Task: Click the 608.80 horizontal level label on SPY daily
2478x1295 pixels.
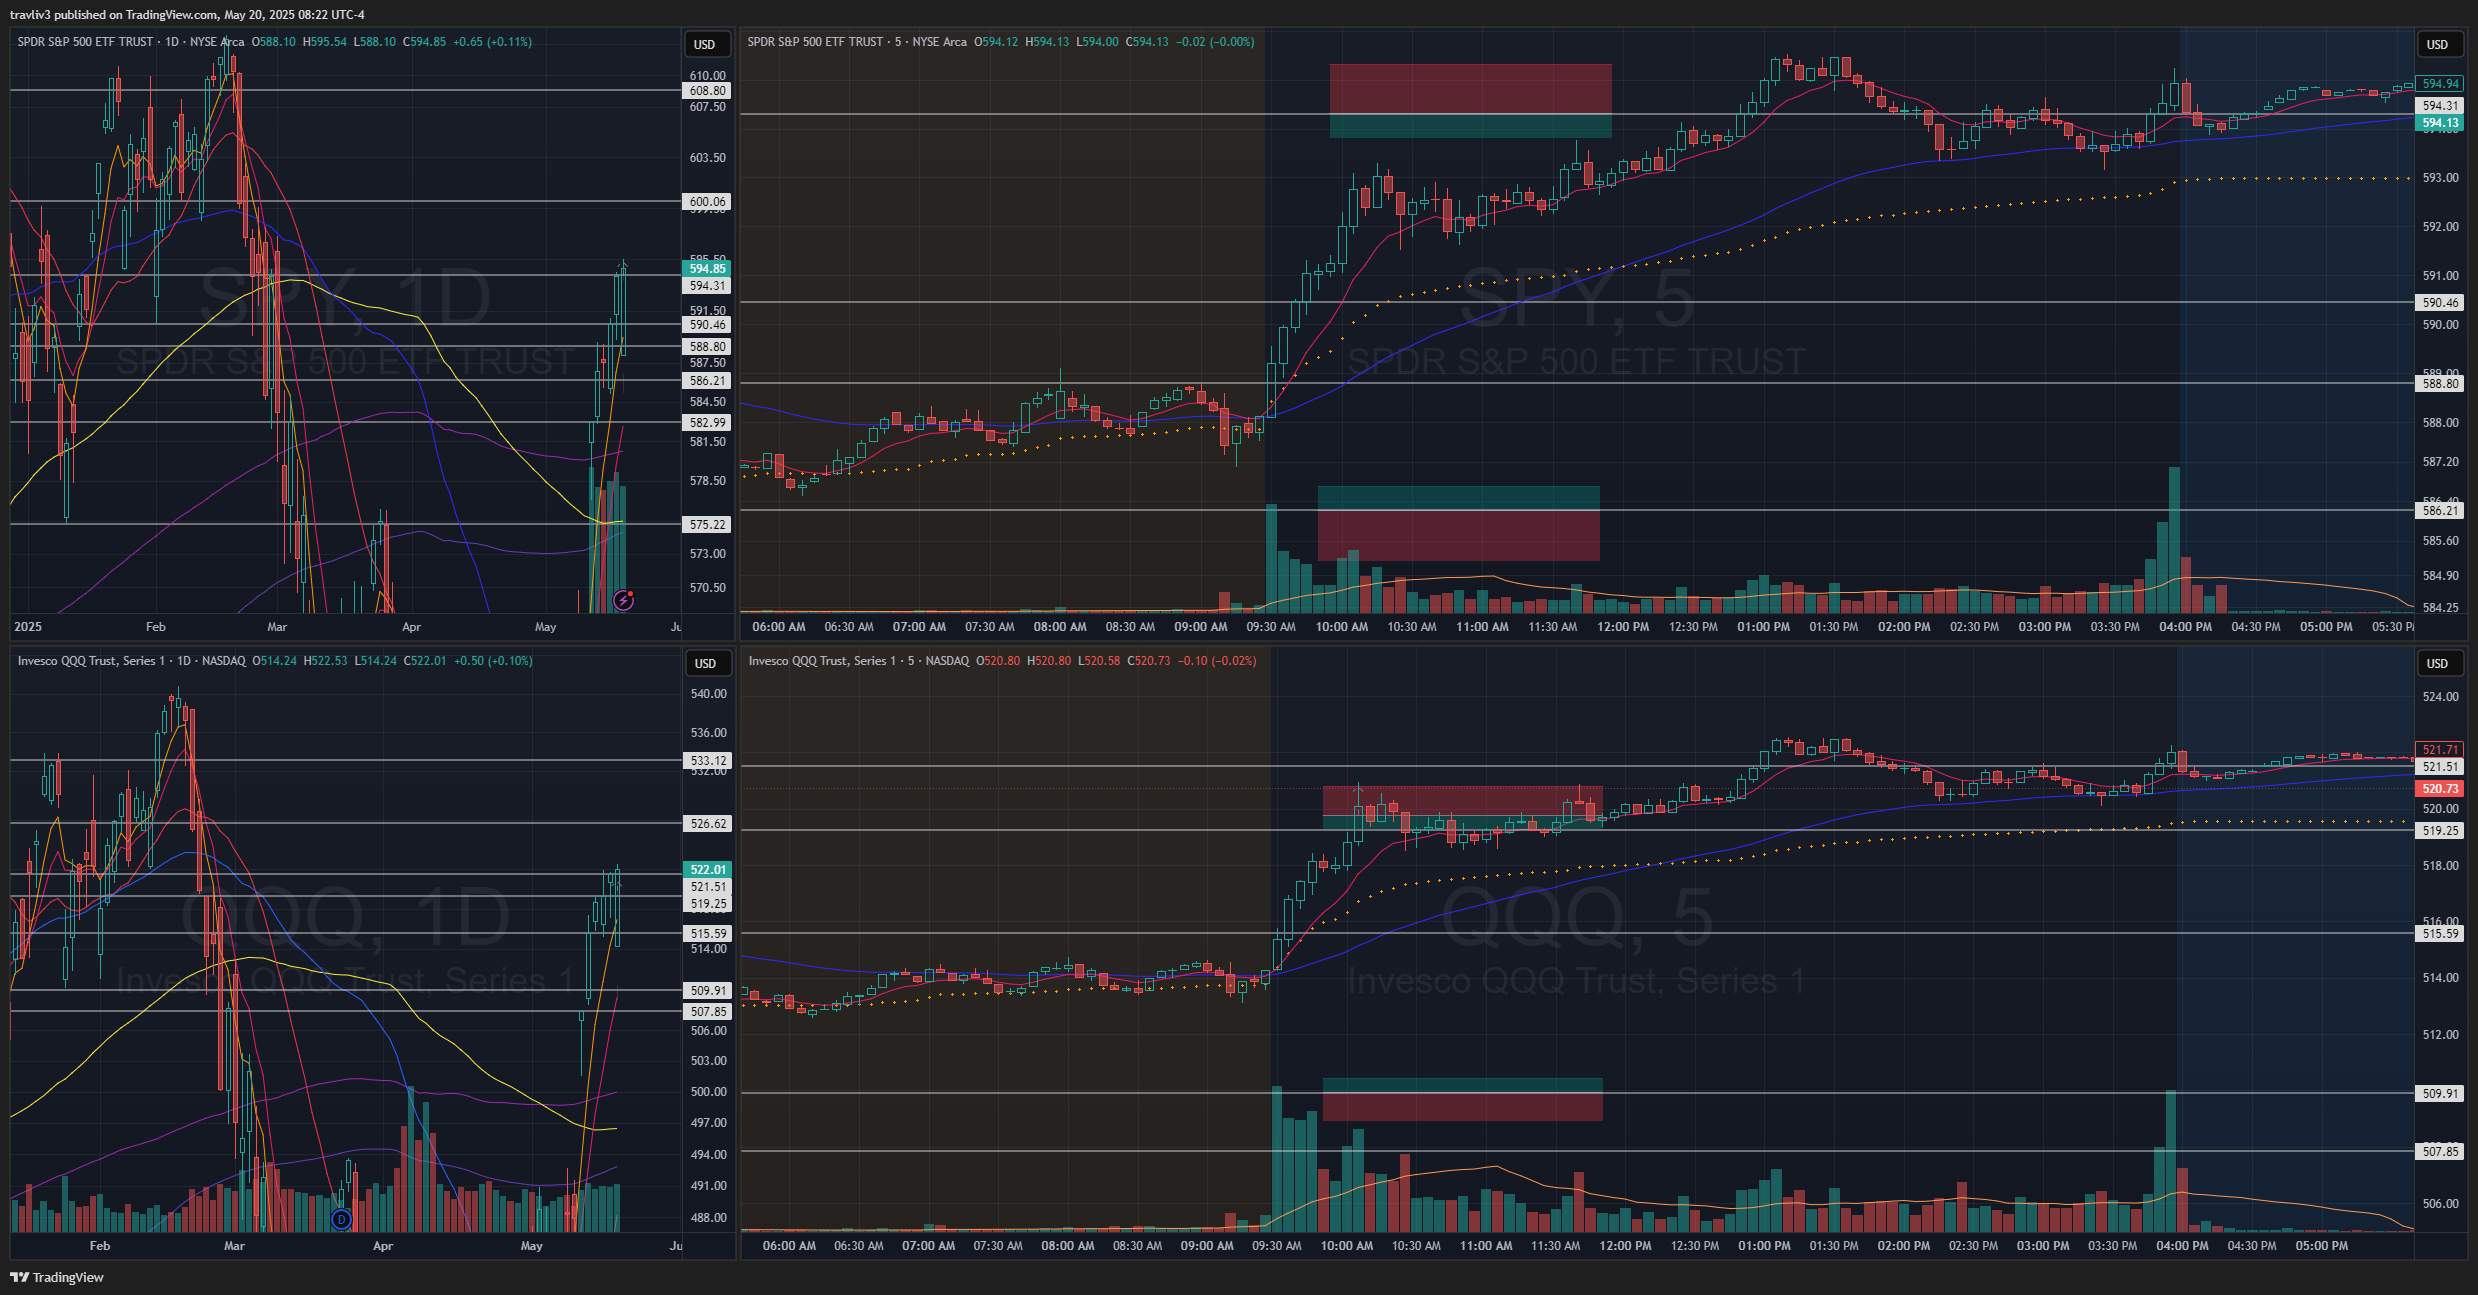Action: (707, 91)
